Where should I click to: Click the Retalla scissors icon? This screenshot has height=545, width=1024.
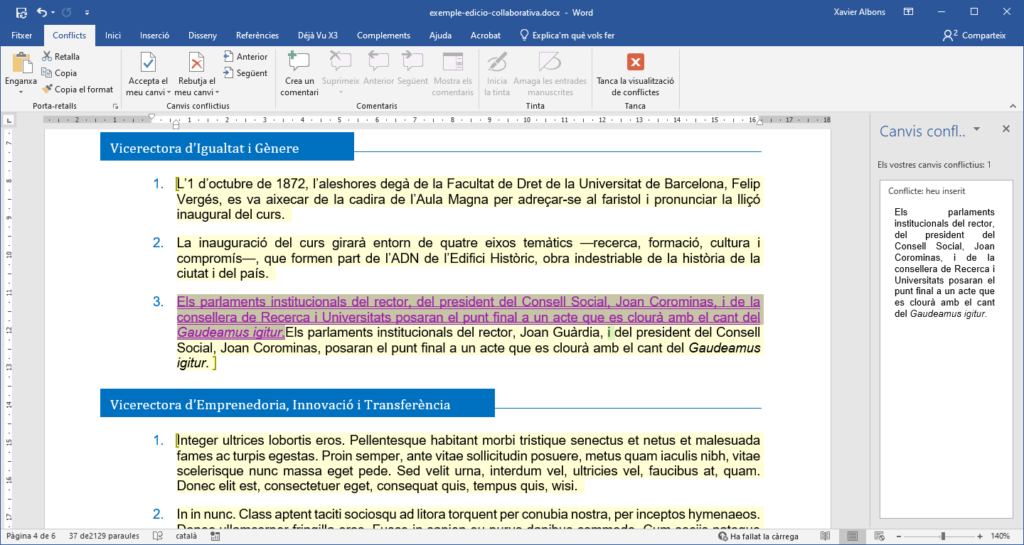47,57
